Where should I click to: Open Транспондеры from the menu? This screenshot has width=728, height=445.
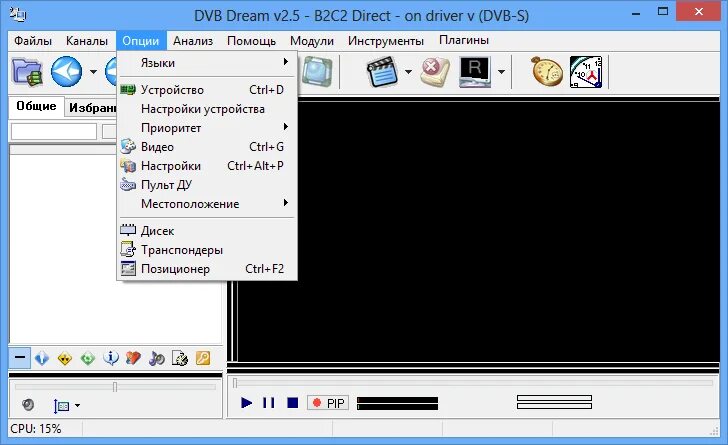[x=207, y=250]
